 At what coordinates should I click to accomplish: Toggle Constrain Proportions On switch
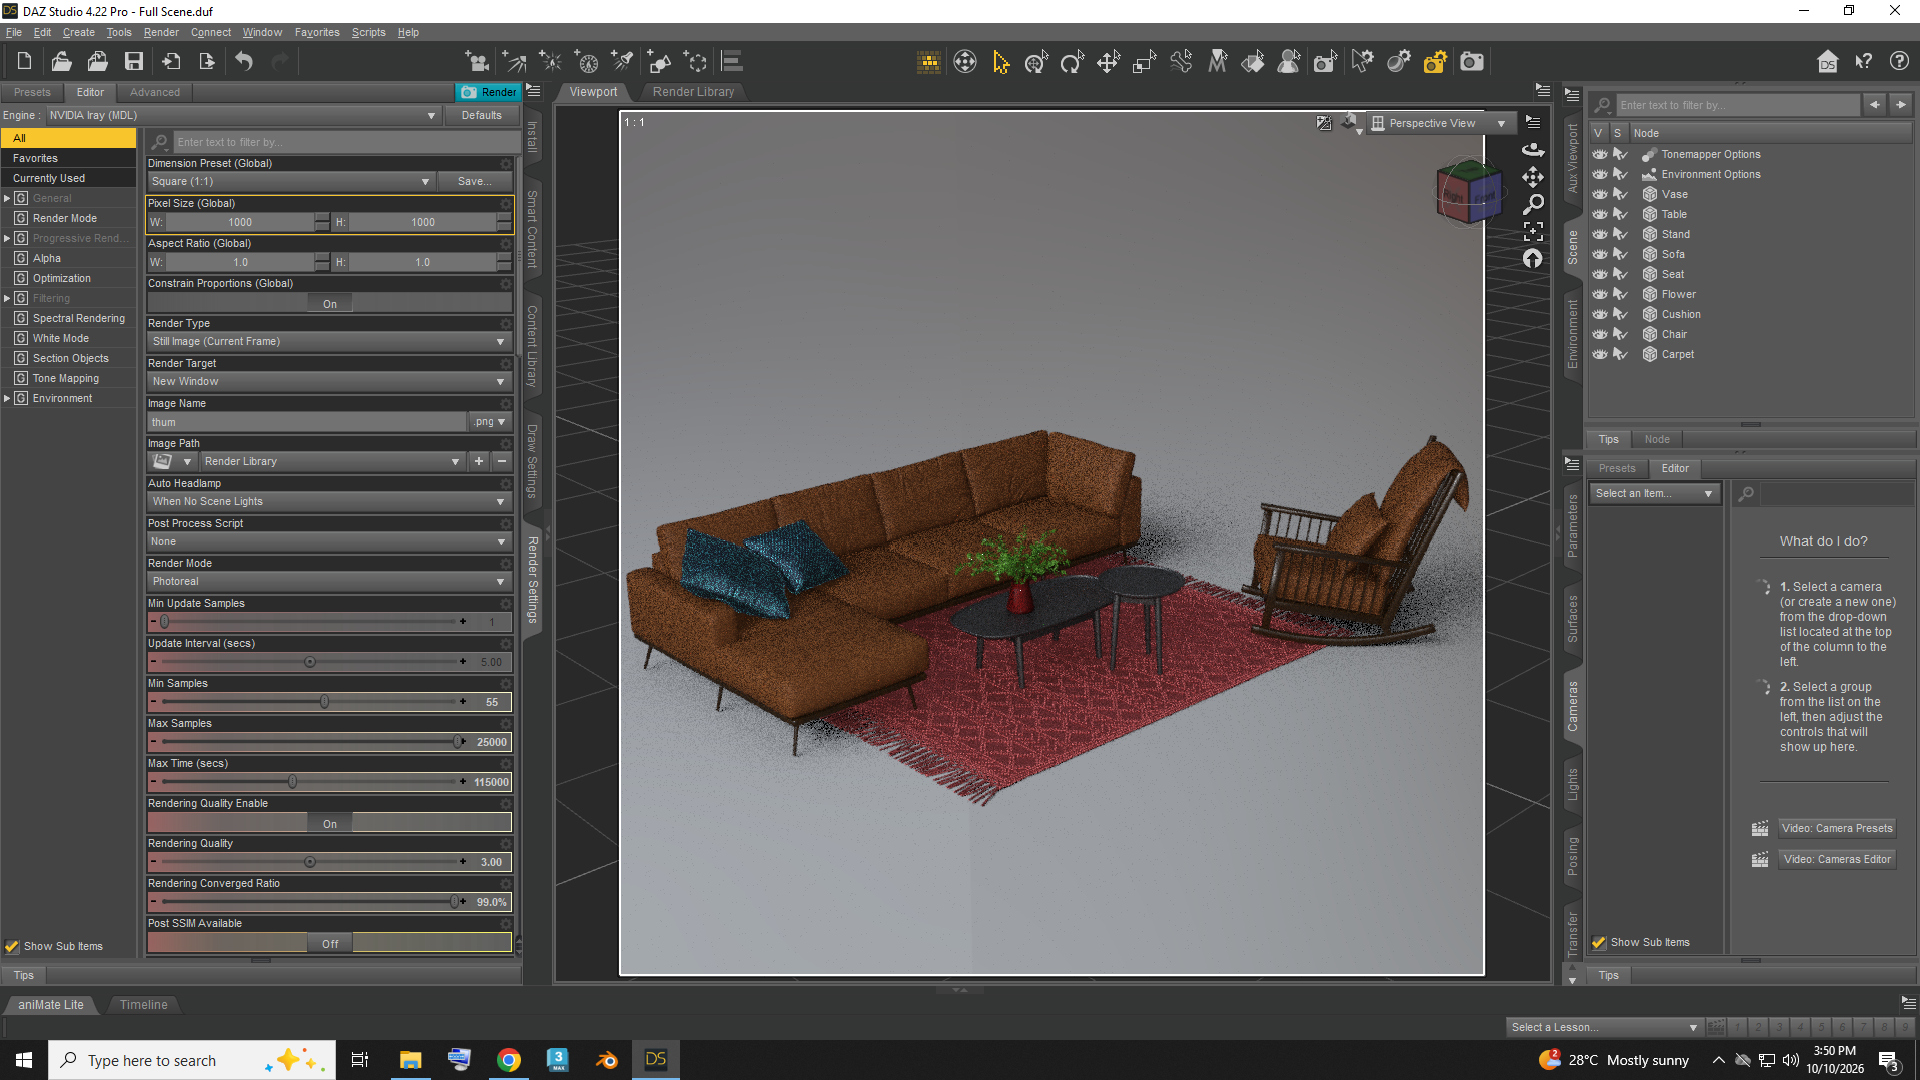click(330, 303)
